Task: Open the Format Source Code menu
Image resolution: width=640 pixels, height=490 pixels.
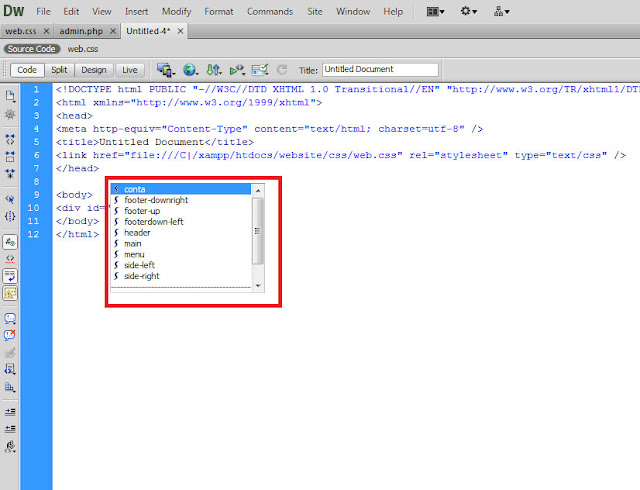Action: 10,446
